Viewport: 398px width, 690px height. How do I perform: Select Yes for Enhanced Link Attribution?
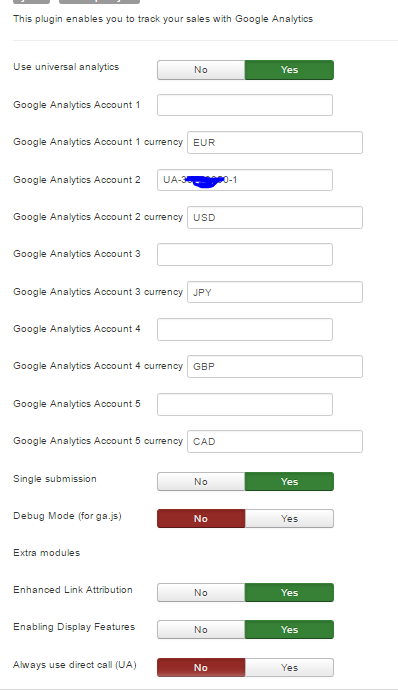289,592
